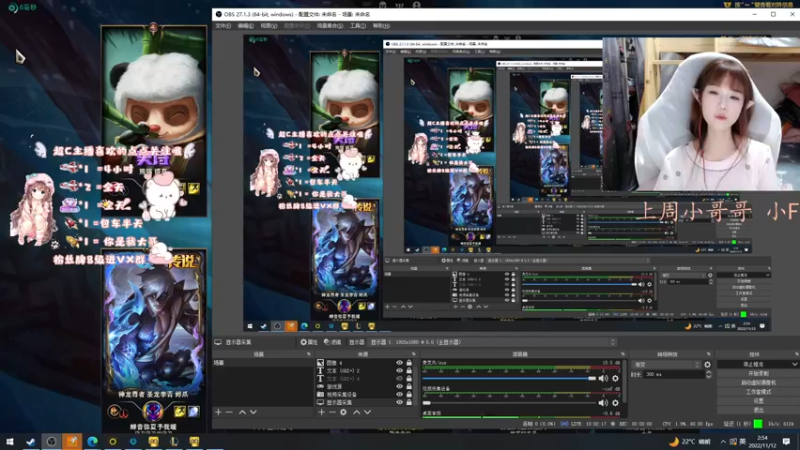Viewport: 800px width, 450px height.
Task: Open the Windows Start menu
Action: [x=10, y=441]
